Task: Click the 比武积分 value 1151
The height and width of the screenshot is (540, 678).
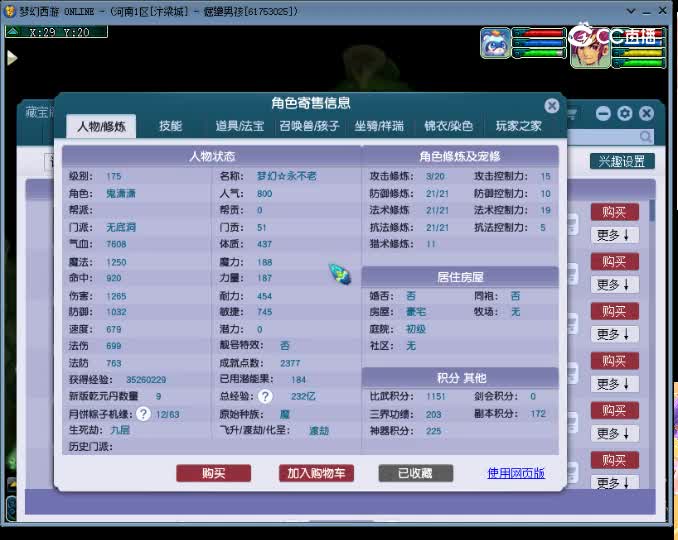Action: point(435,396)
